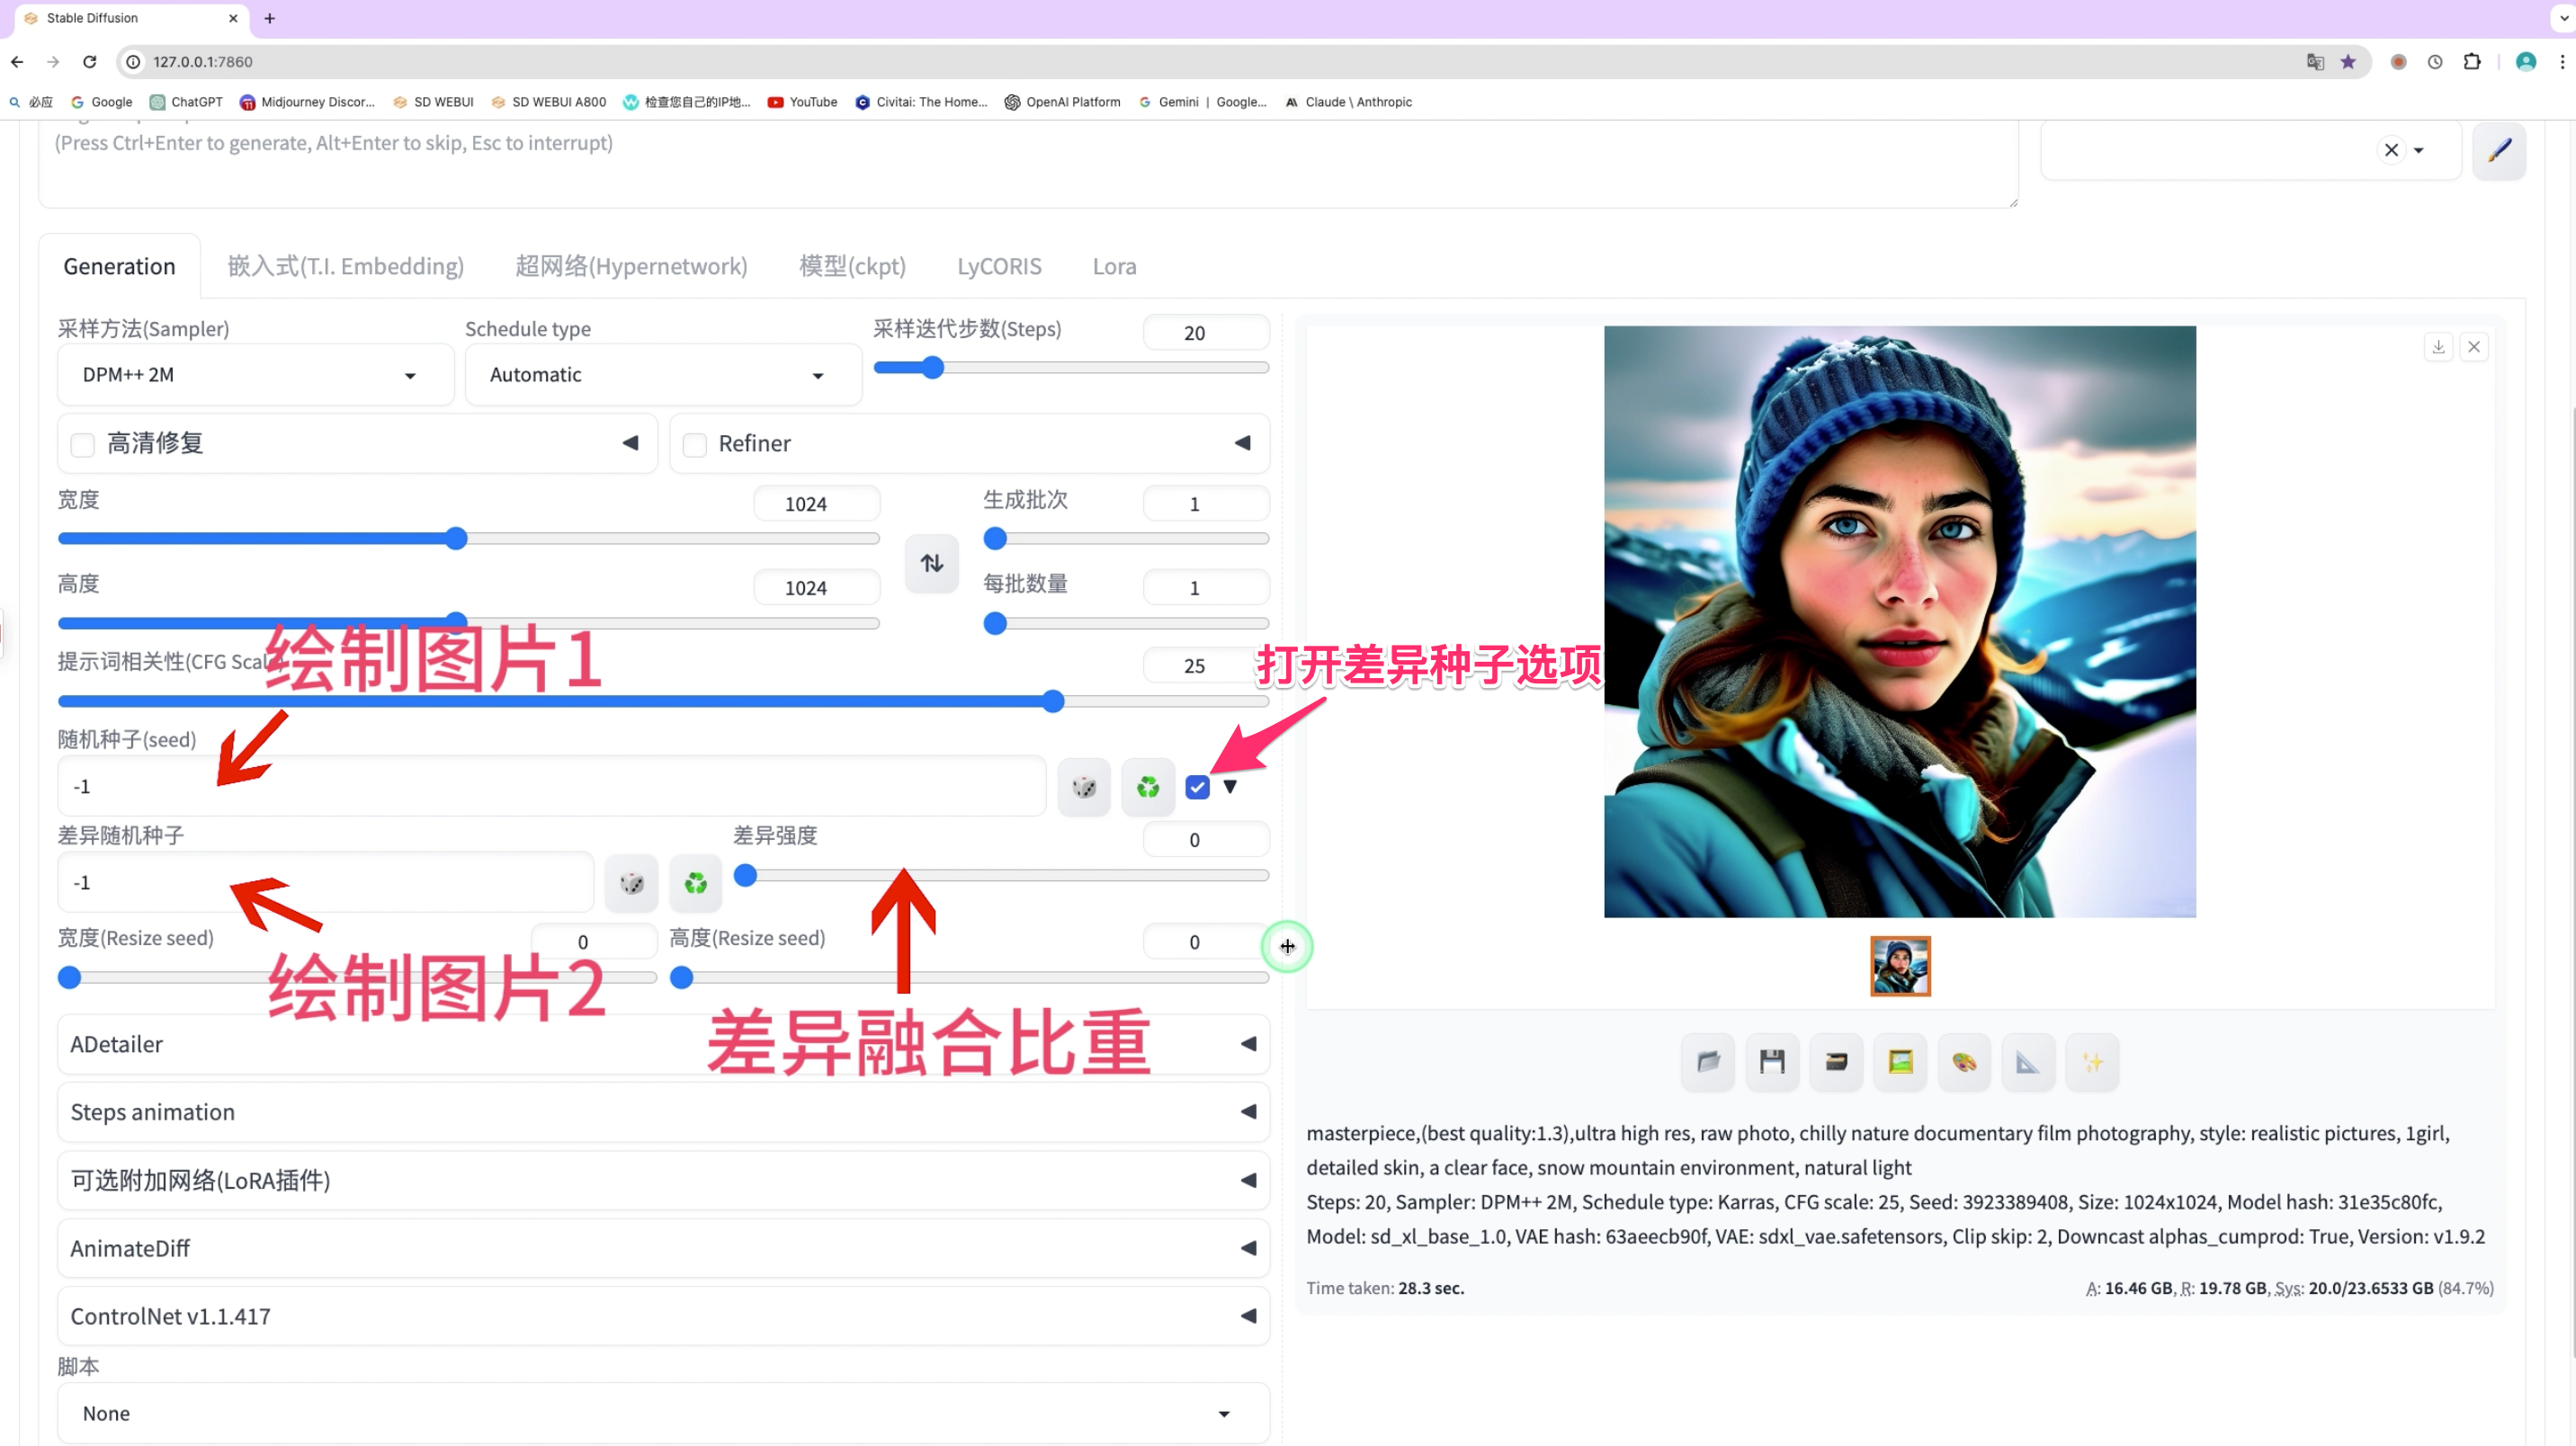Send image to extras triangle ruler icon
The image size is (2576, 1446).
(x=2028, y=1061)
